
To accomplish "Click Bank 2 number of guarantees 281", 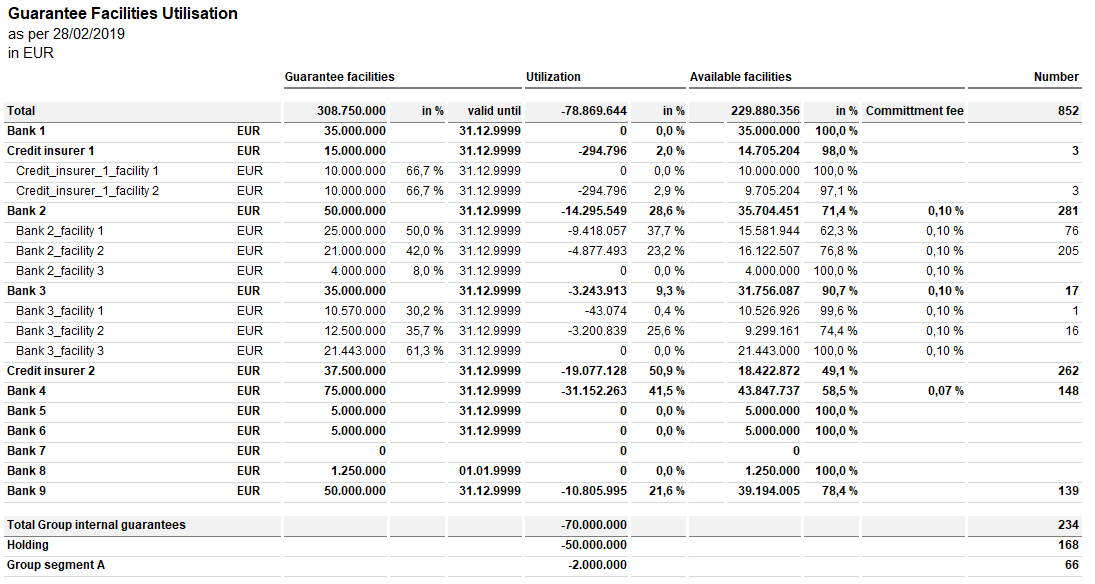I will pos(1068,211).
